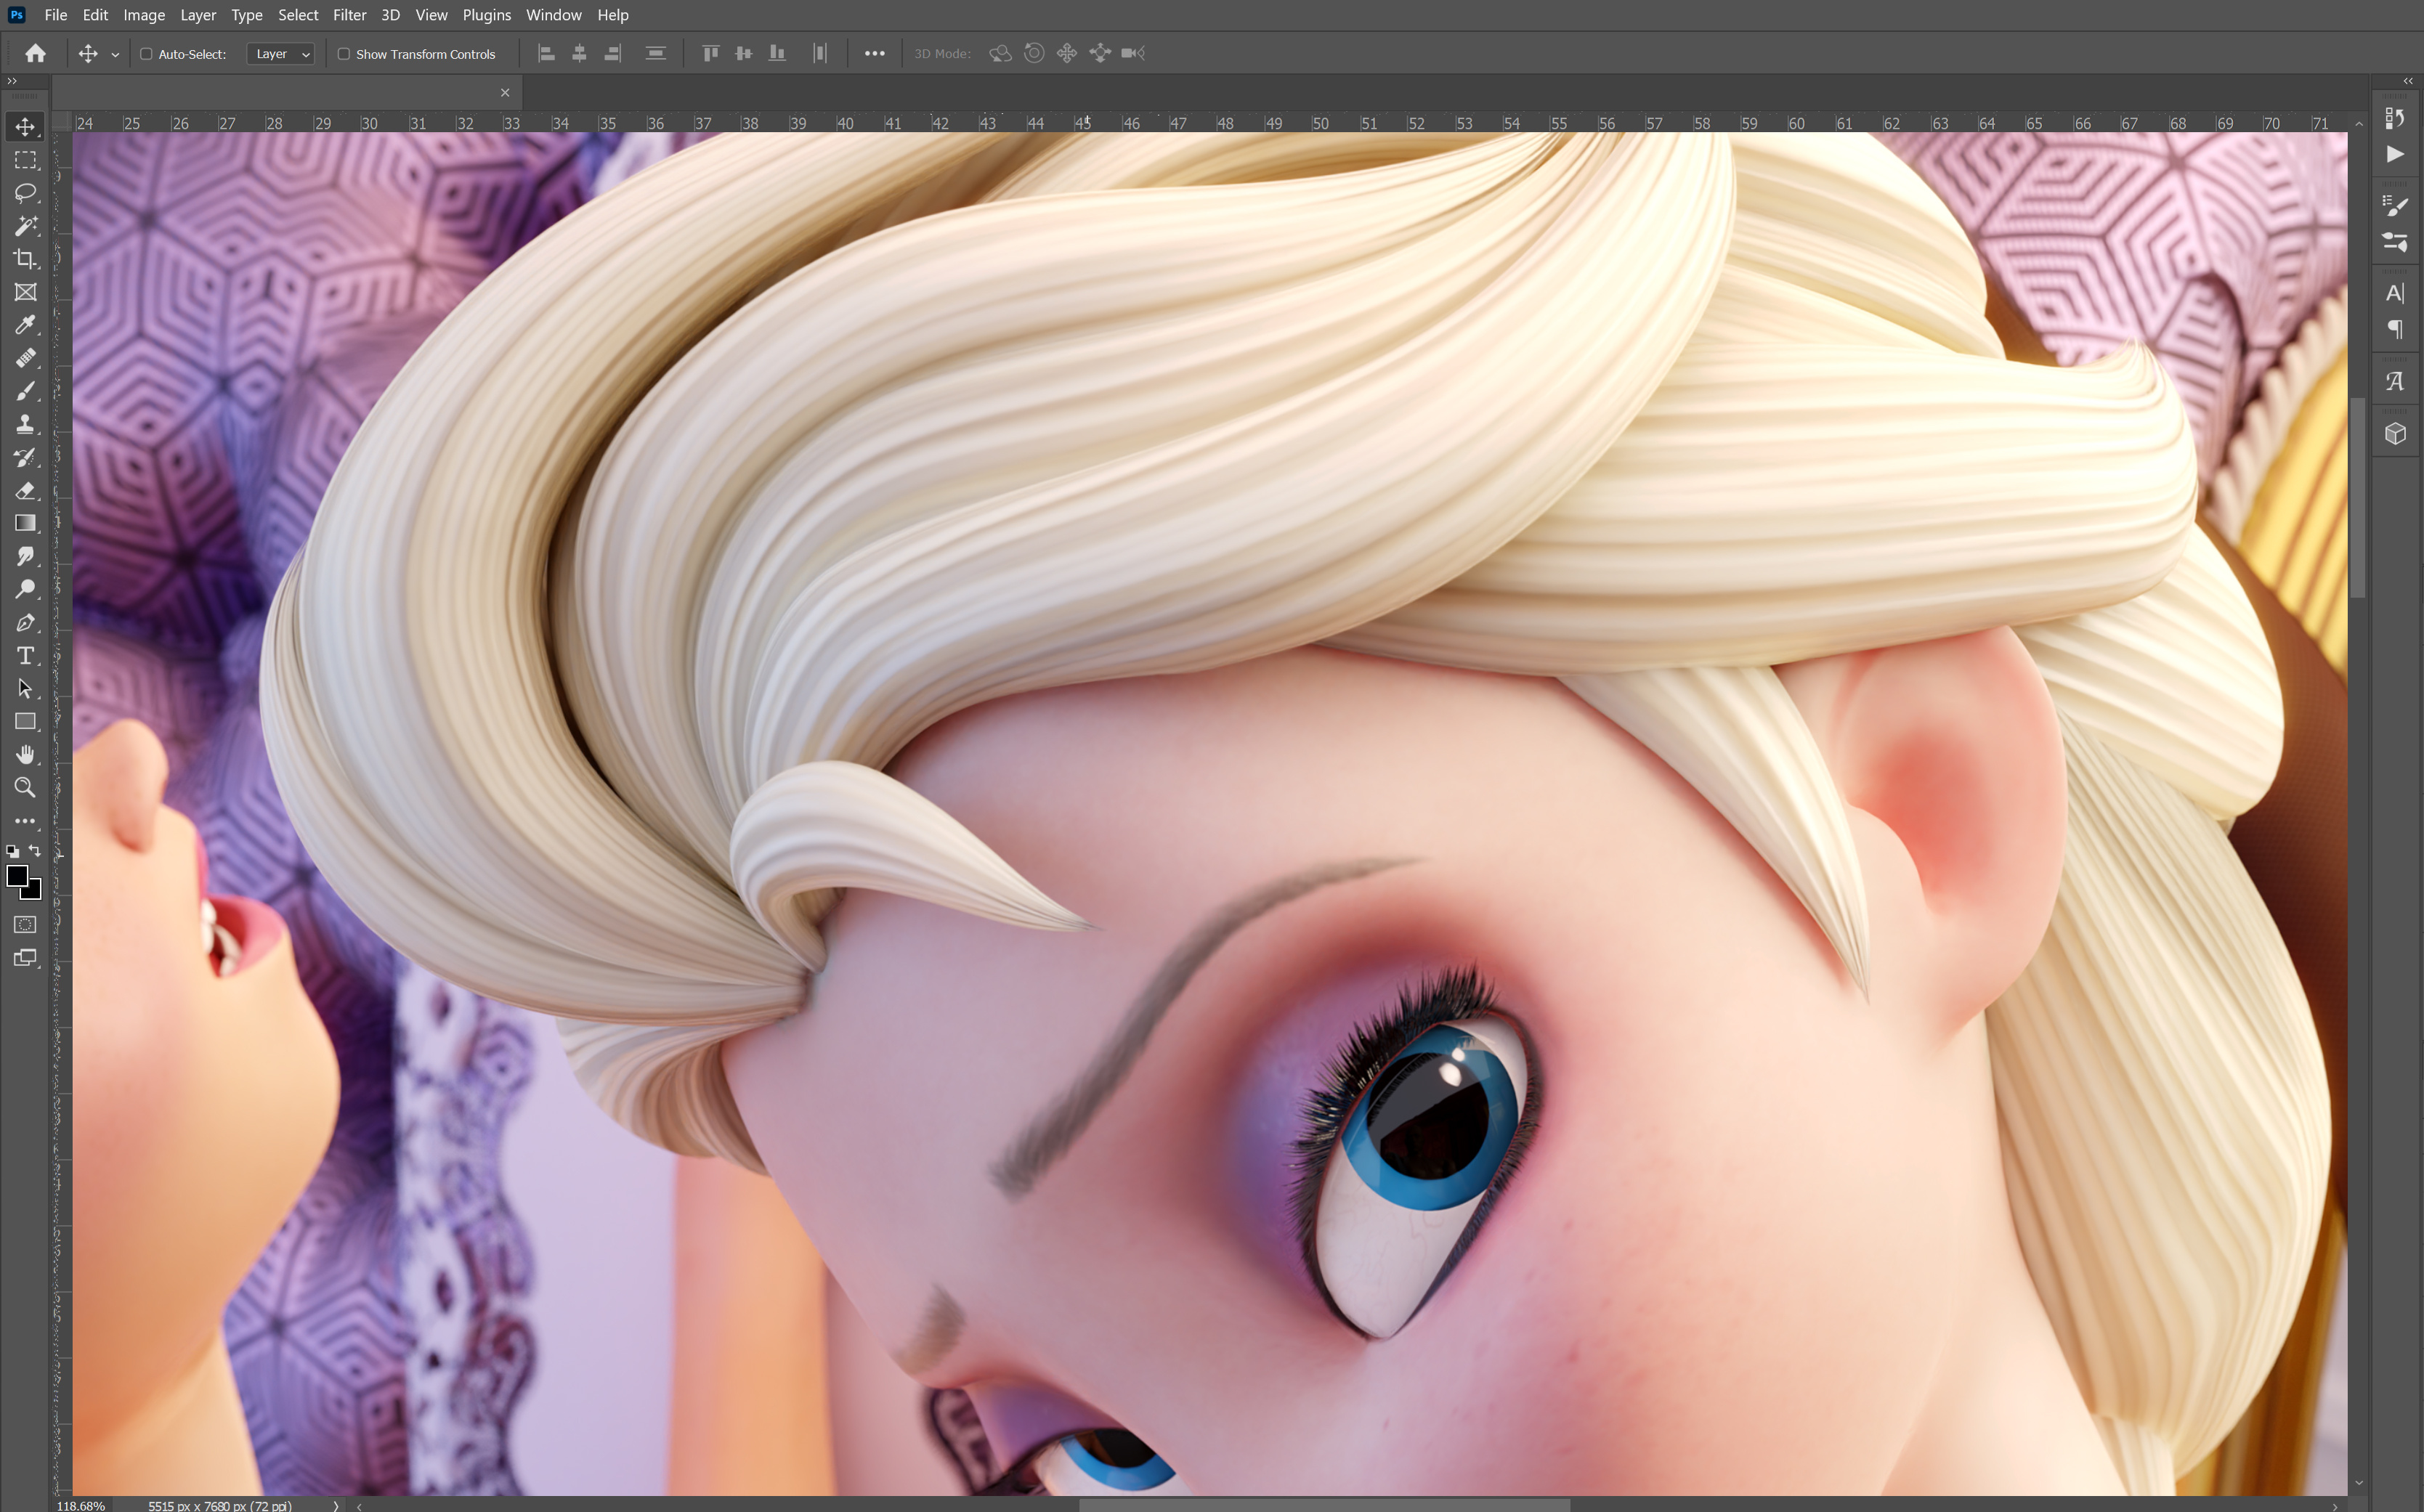Open the status bar info arrow
The width and height of the screenshot is (2424, 1512).
(336, 1505)
